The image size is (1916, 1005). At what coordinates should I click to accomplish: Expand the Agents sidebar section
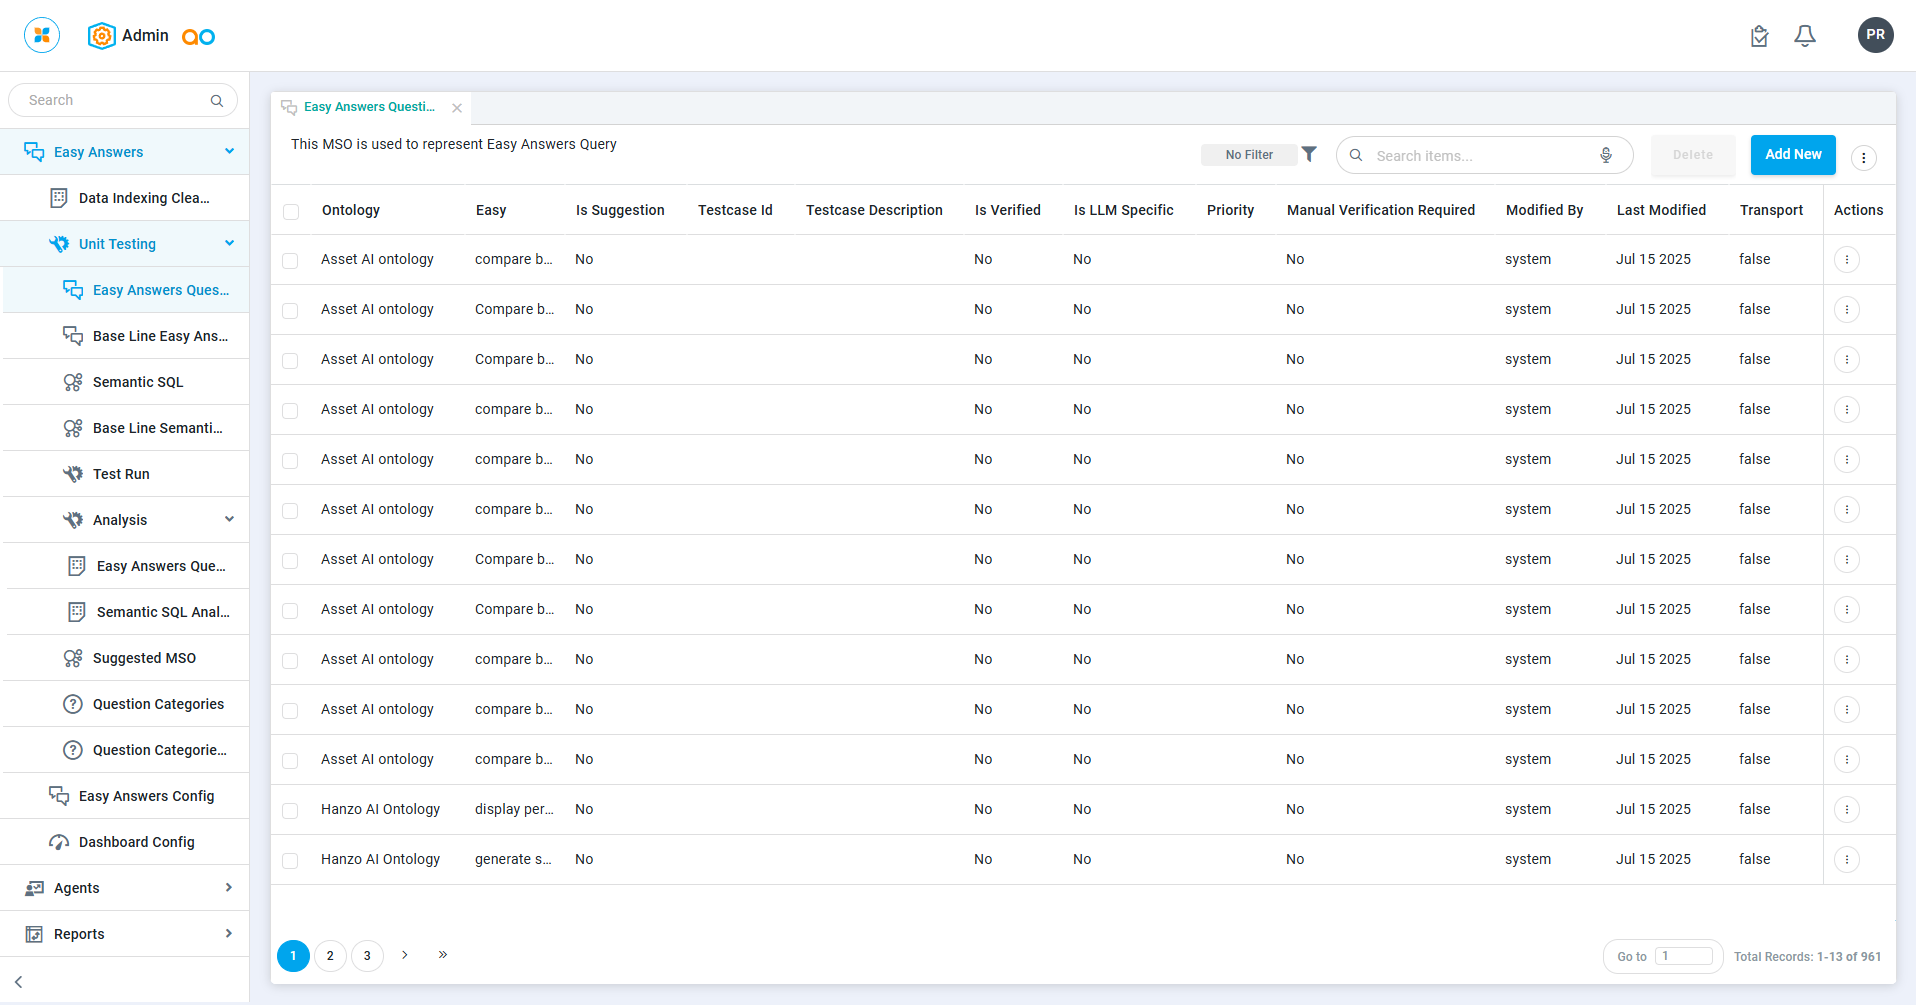(x=228, y=888)
